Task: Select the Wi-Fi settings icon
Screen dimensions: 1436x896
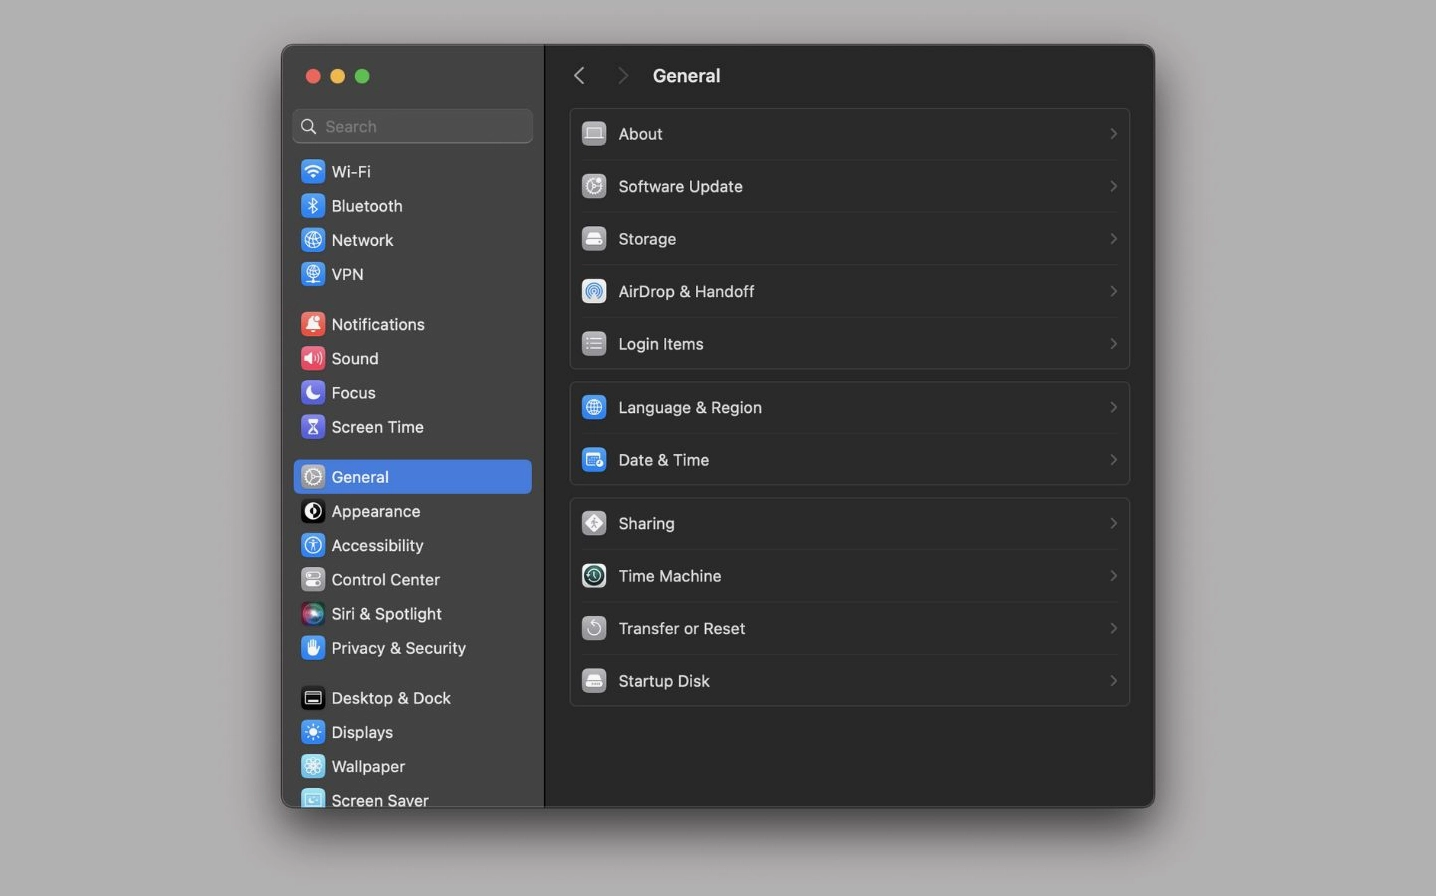Action: pyautogui.click(x=313, y=171)
